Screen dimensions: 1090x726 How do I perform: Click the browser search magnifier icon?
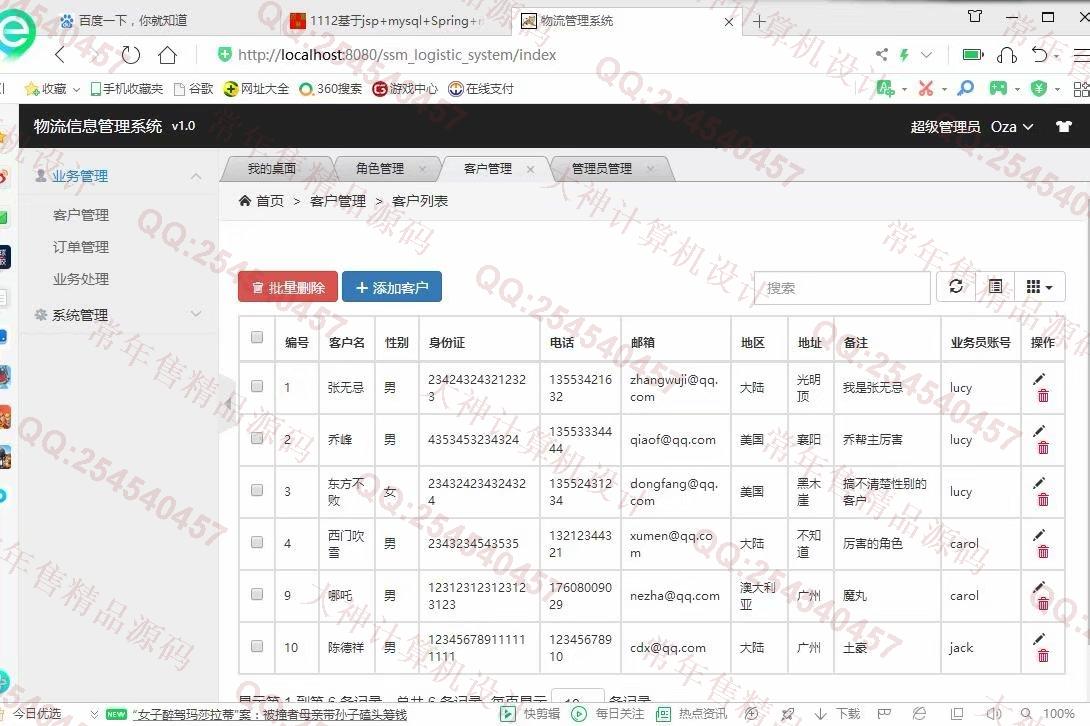coord(966,88)
